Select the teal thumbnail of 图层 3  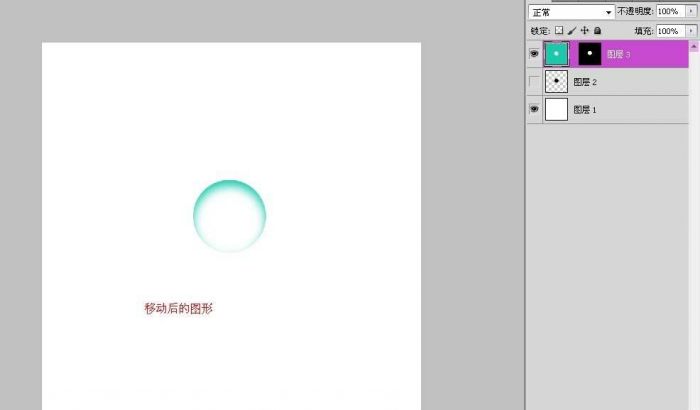(556, 54)
